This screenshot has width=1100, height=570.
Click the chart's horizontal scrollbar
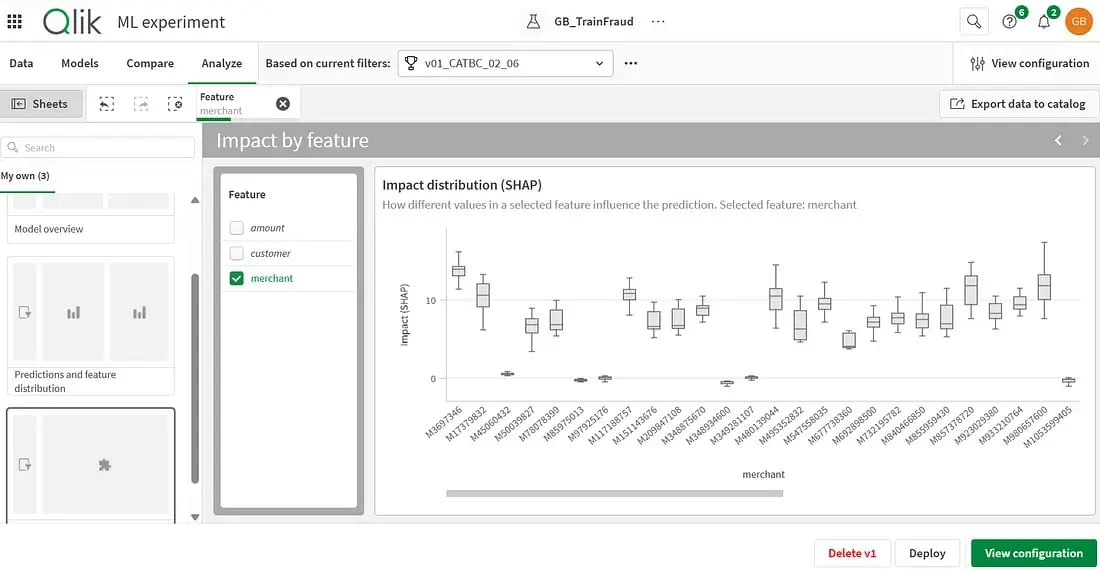pyautogui.click(x=614, y=493)
